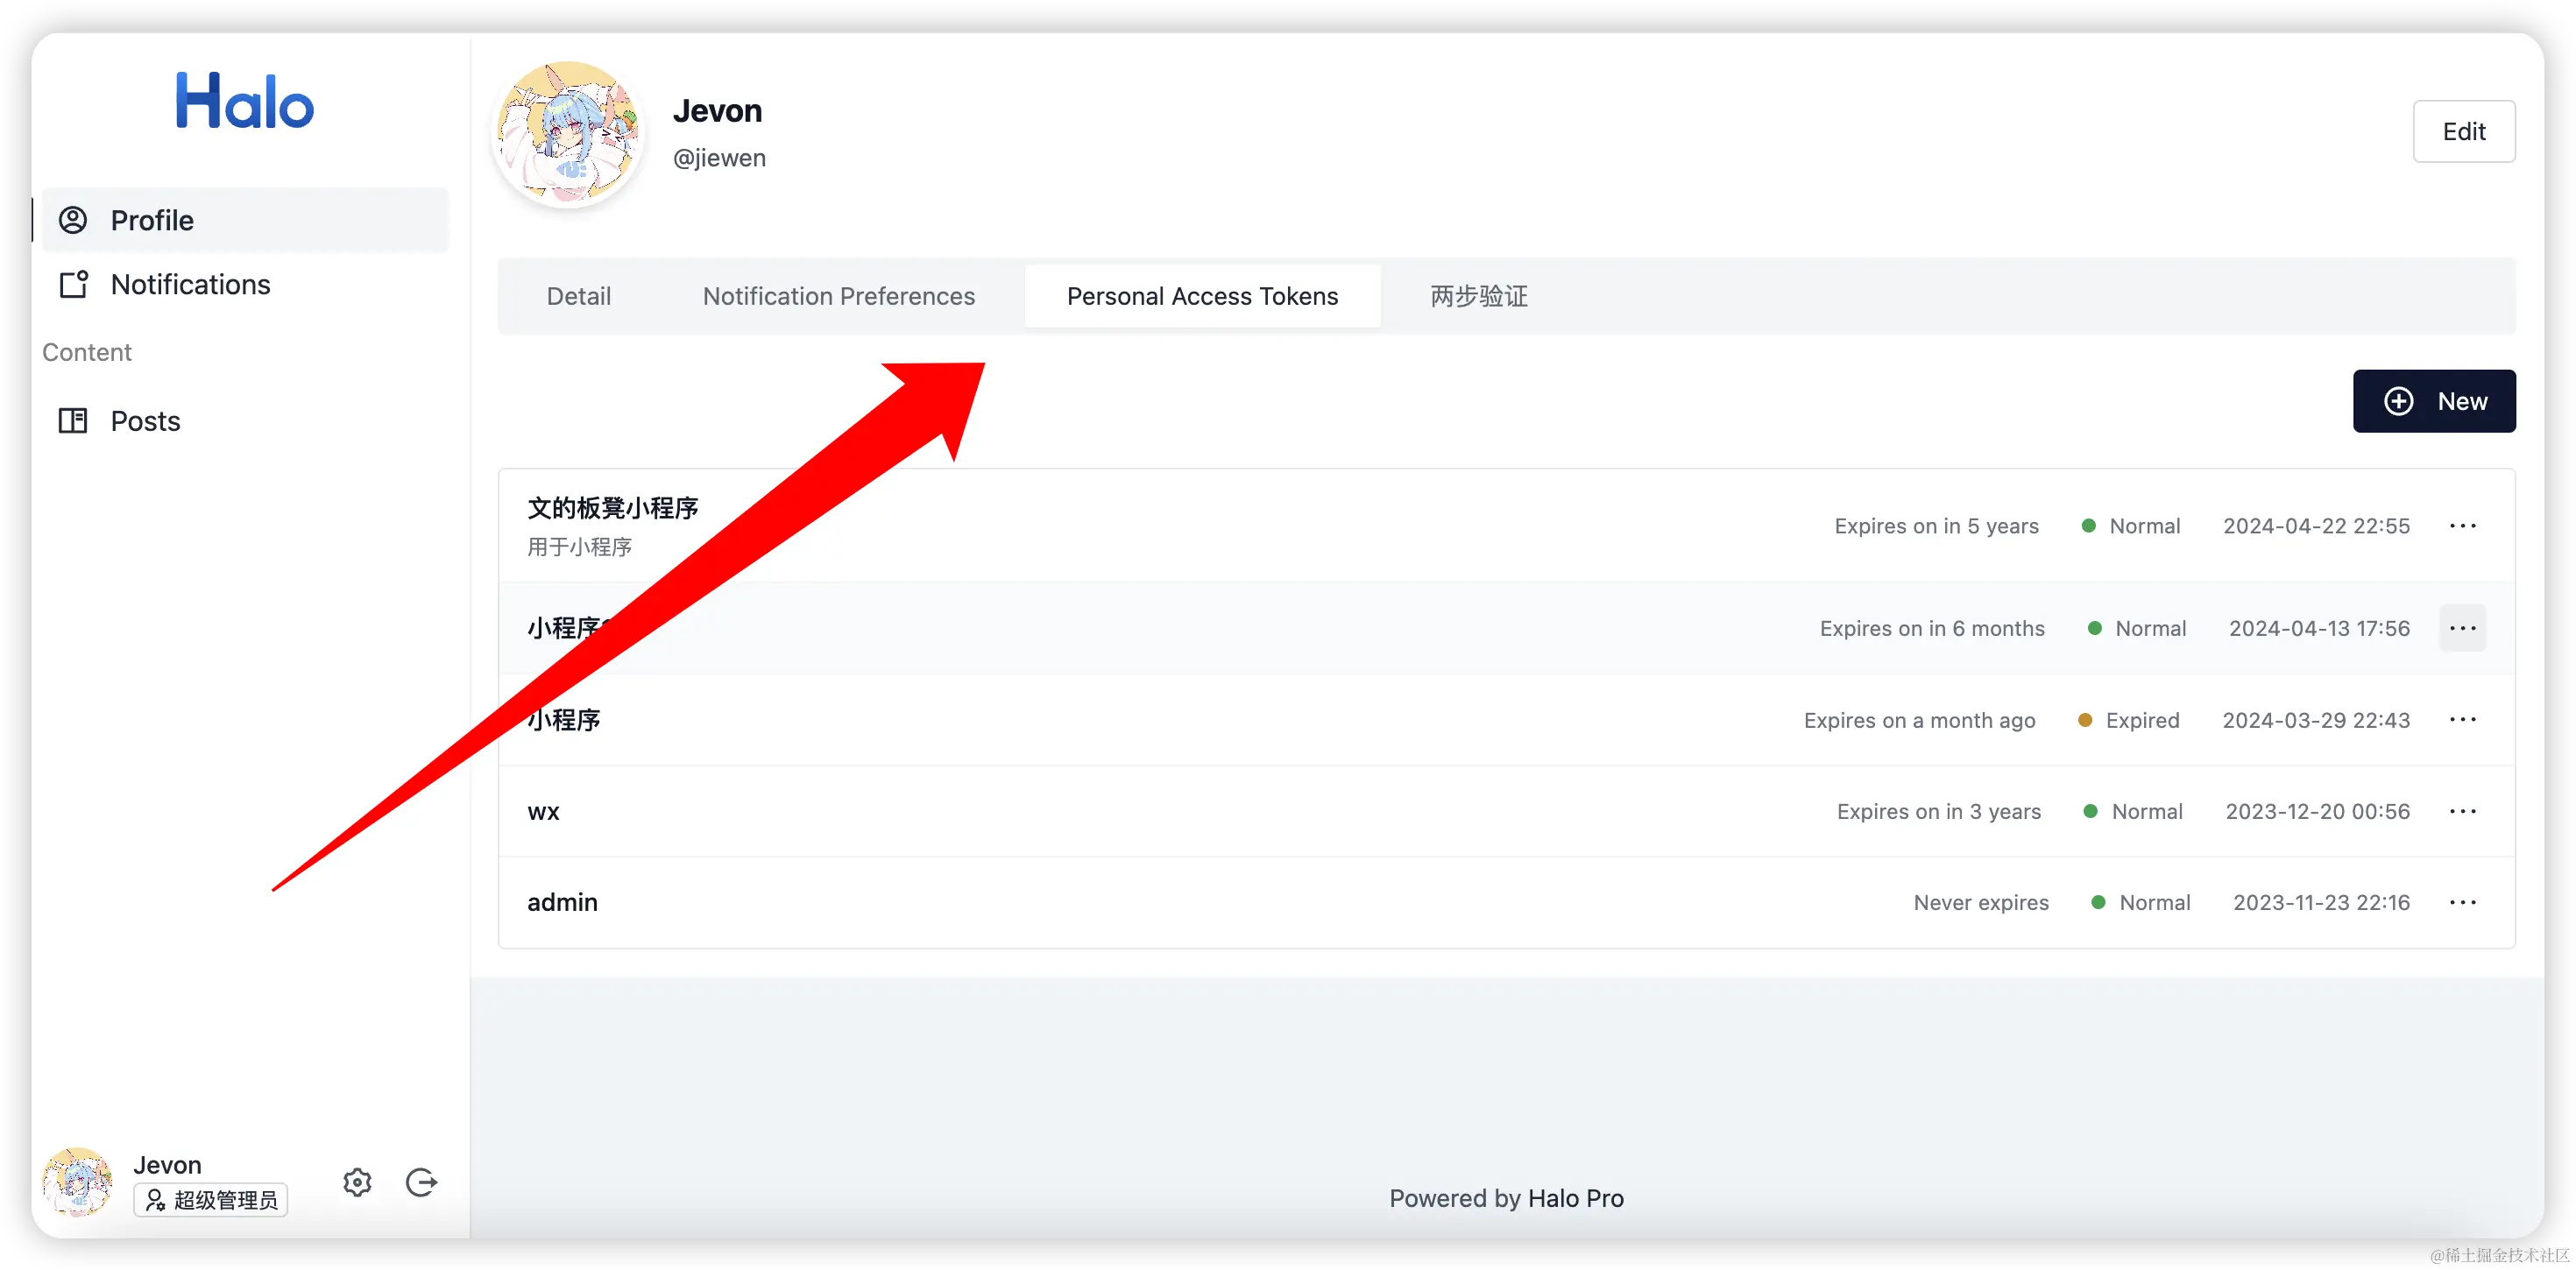Switch to Notification Preferences tab
Screen dimensions: 2576x1270
click(838, 296)
